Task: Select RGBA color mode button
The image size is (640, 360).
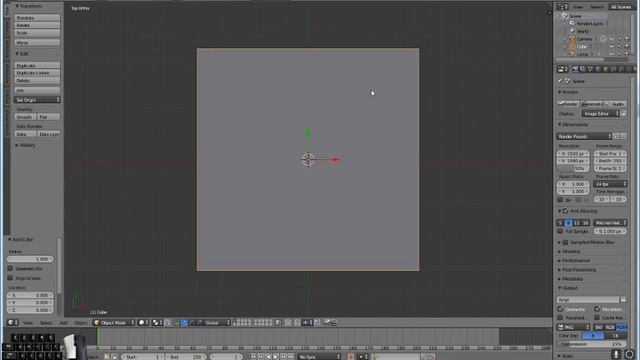Action: [x=621, y=327]
